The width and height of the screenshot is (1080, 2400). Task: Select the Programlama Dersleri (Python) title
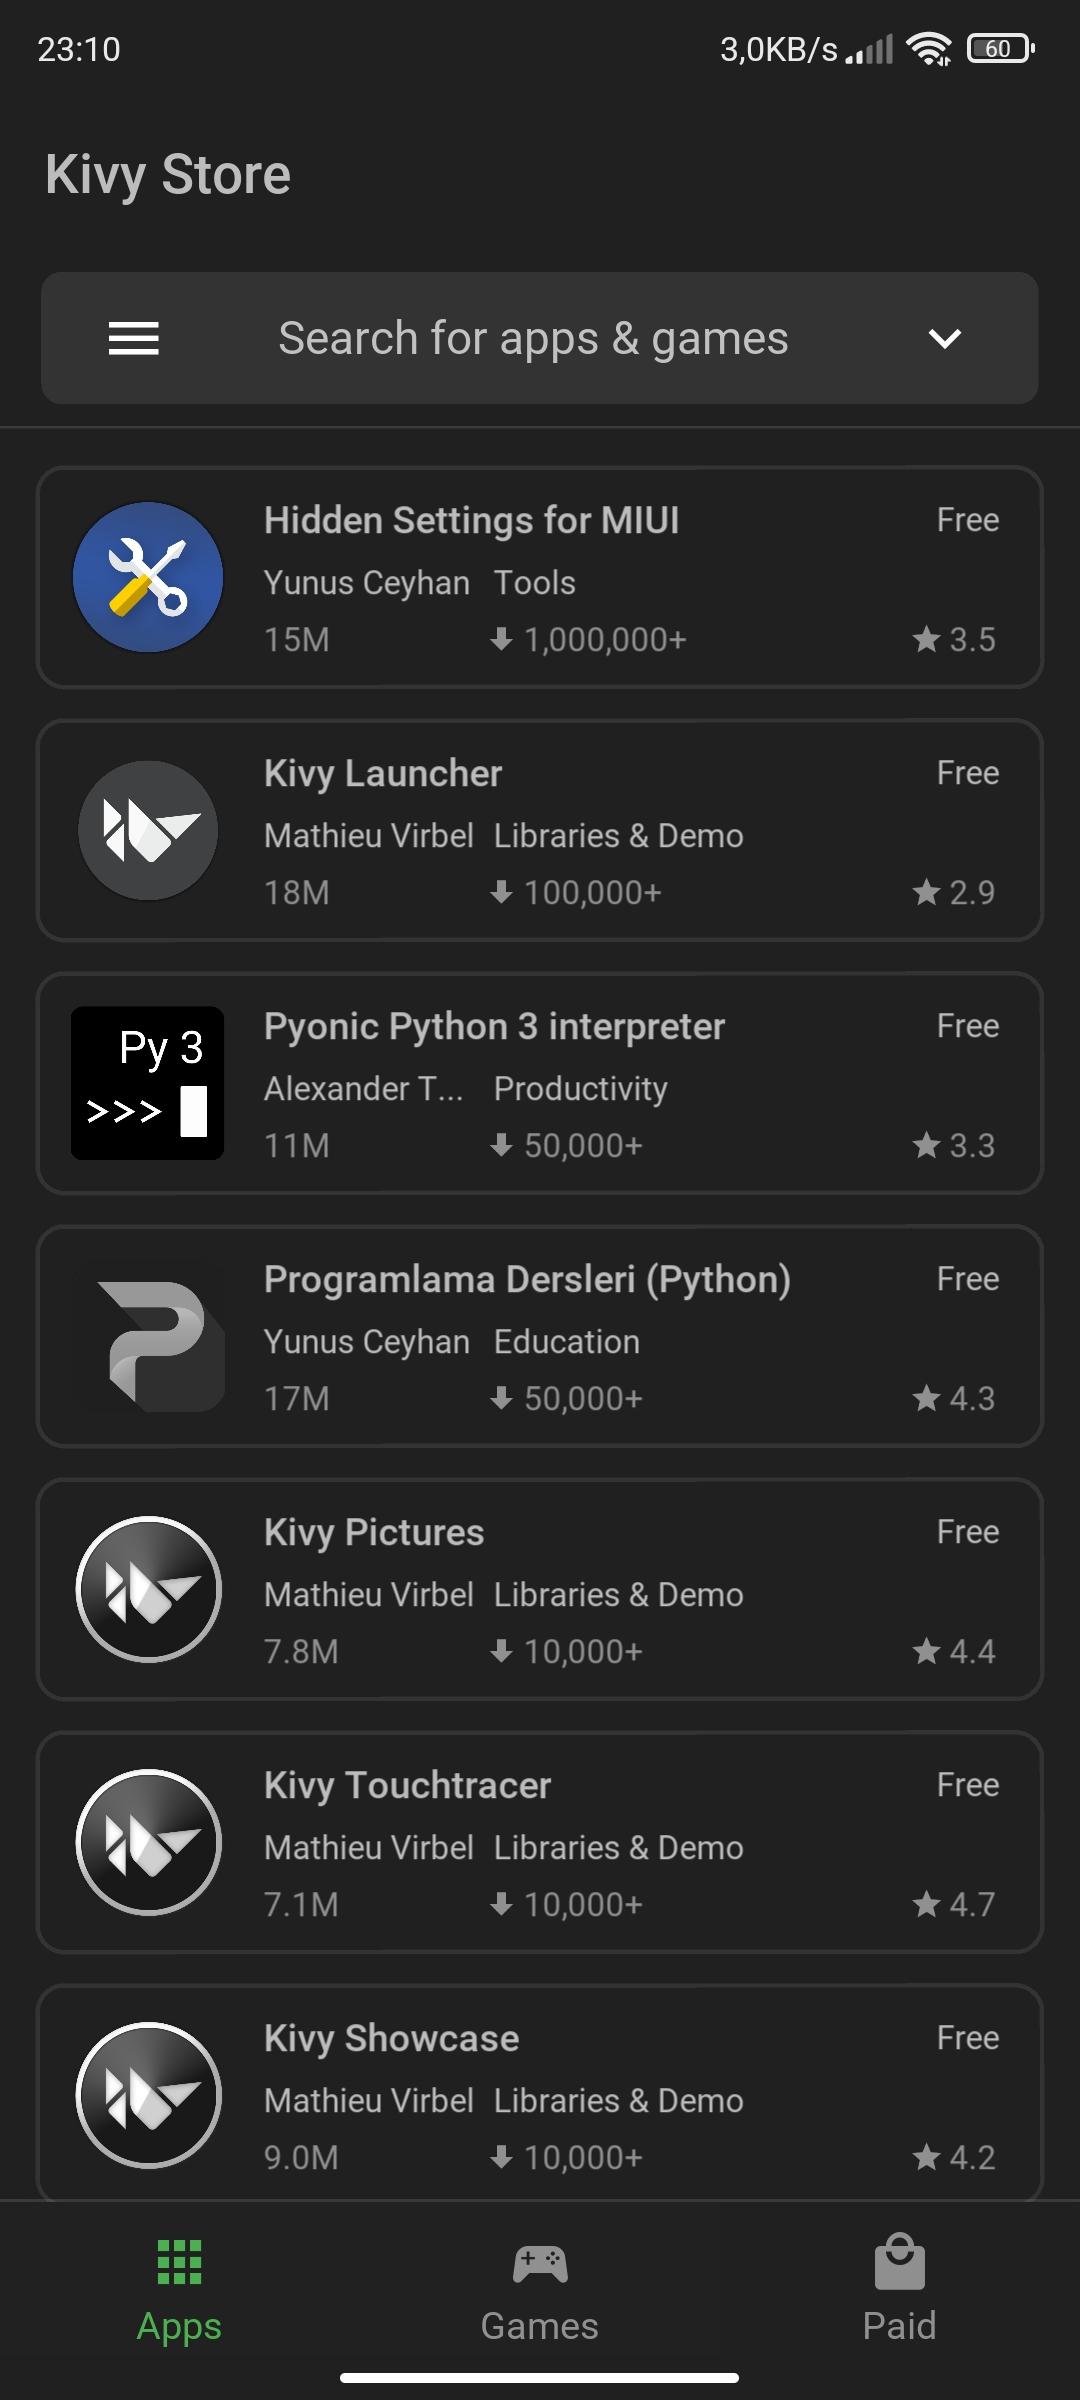[527, 1280]
